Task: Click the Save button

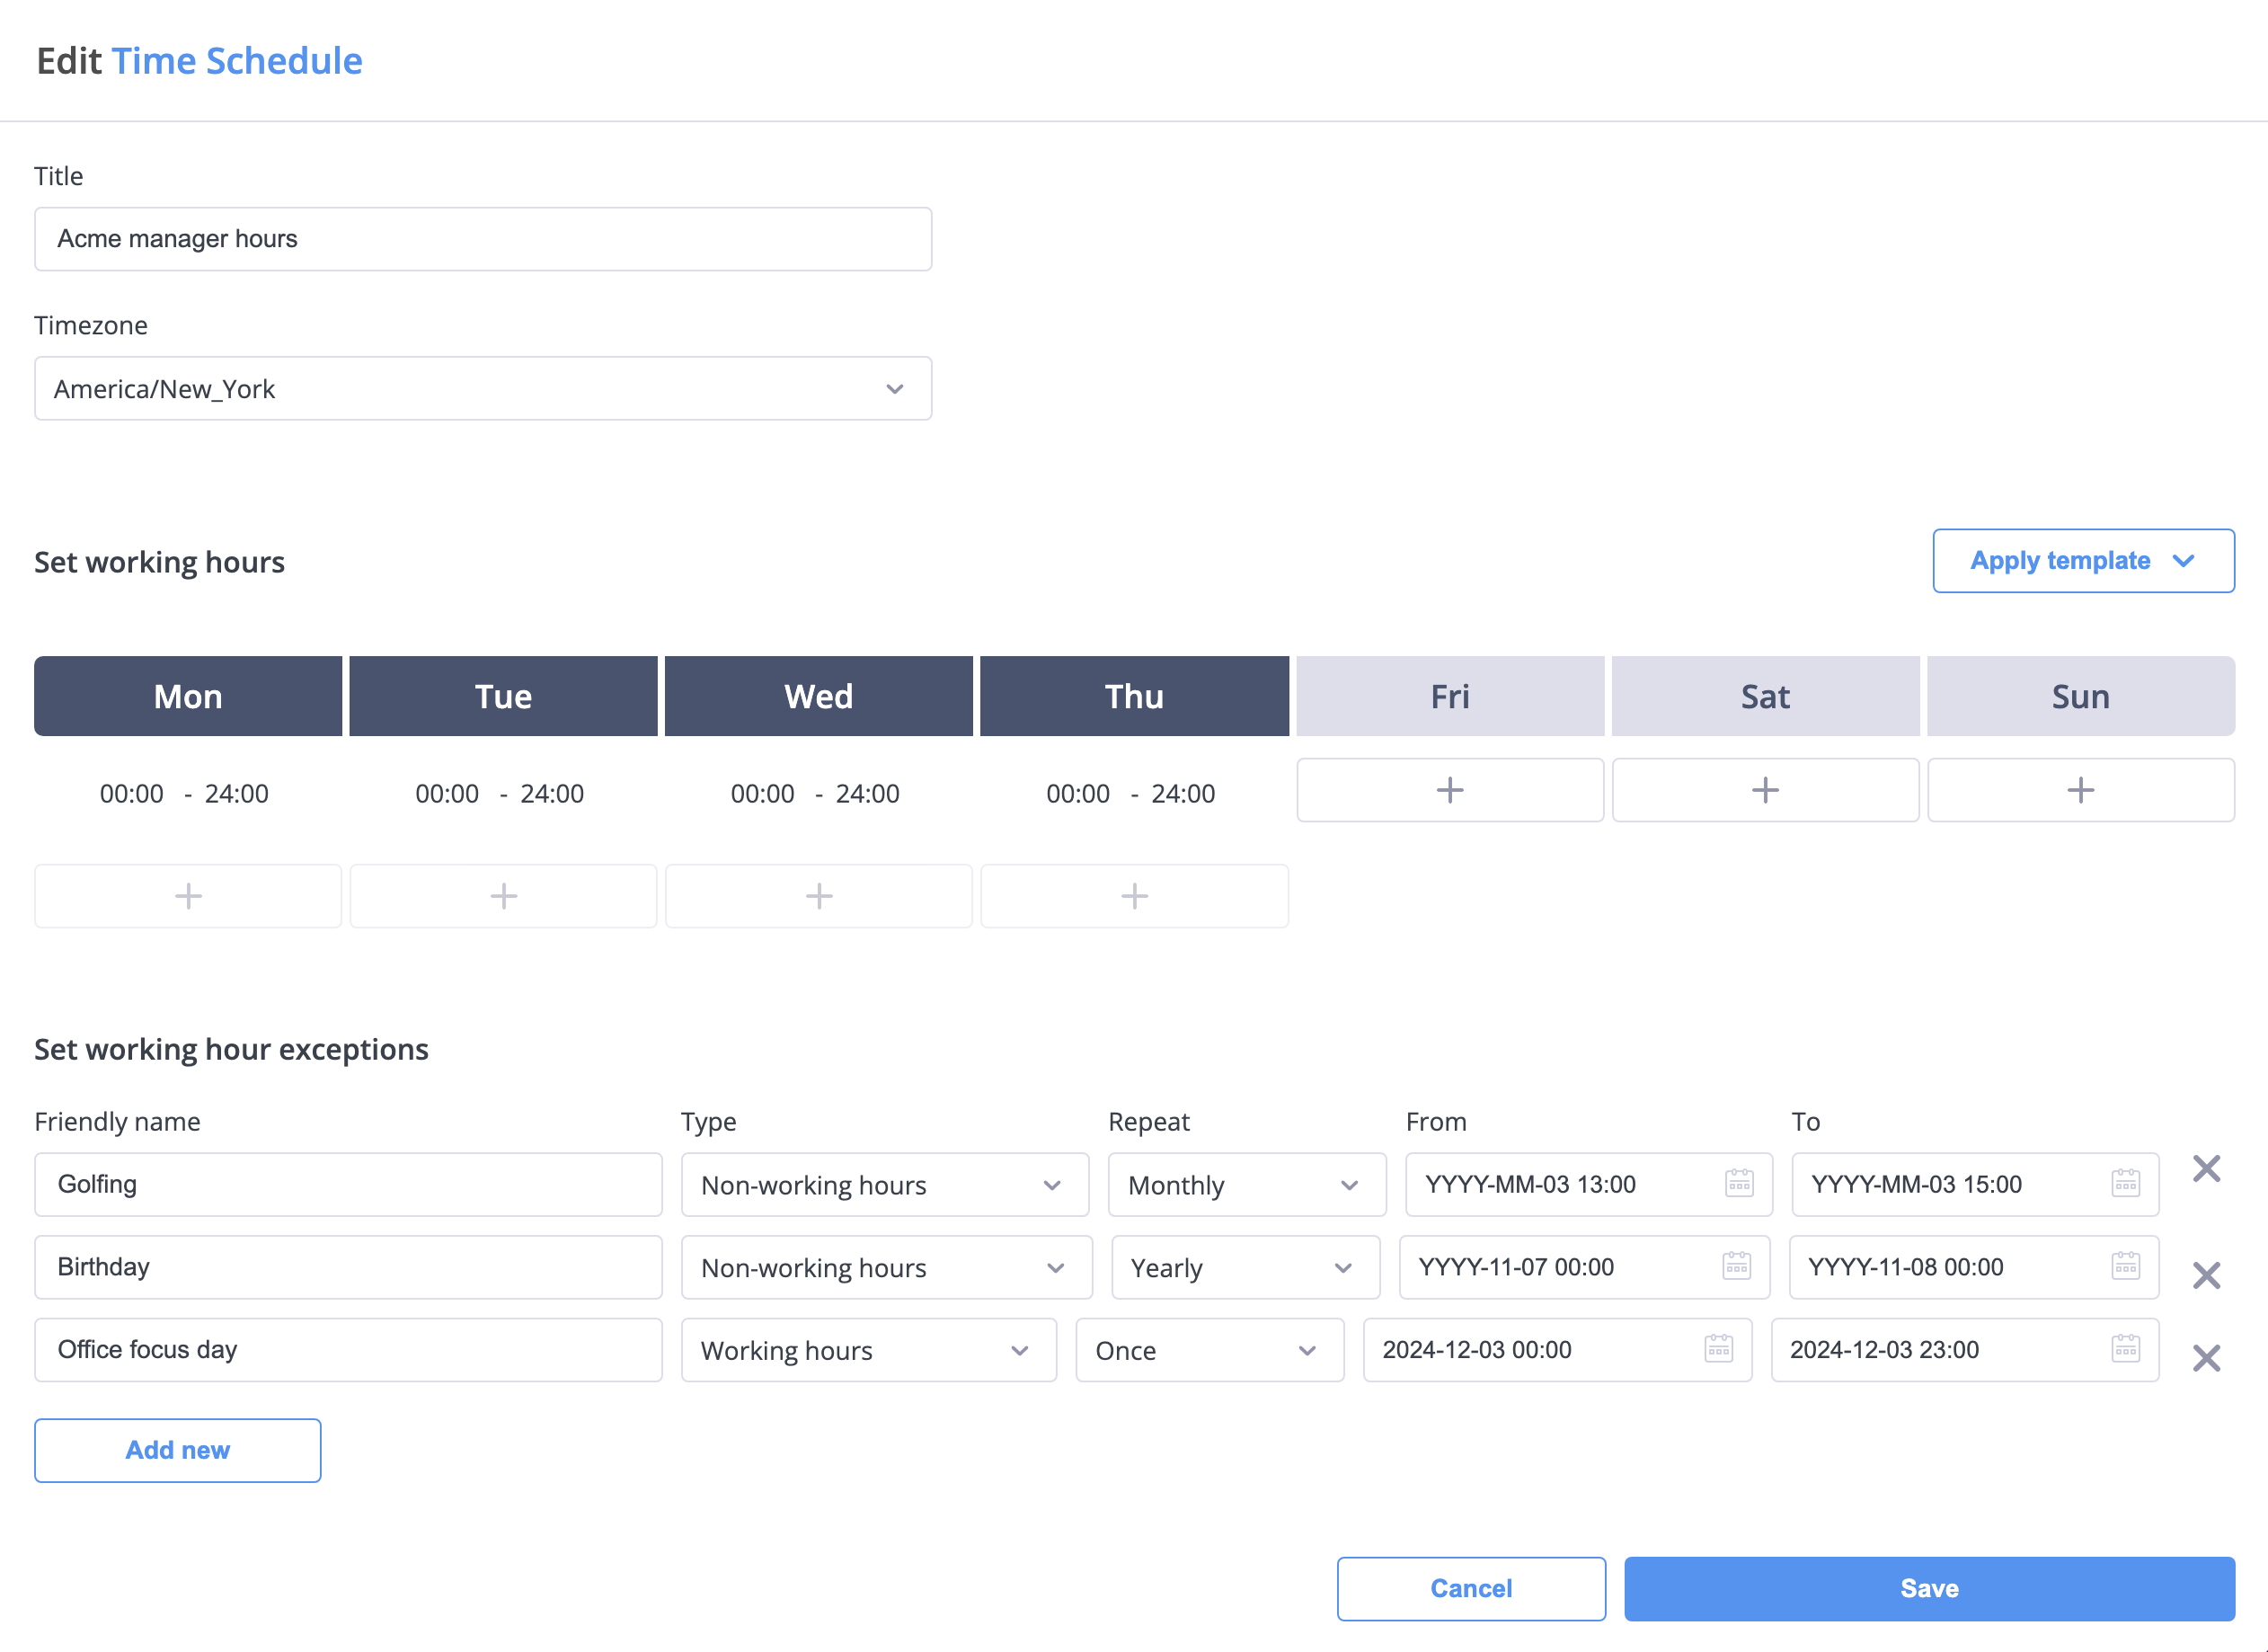Action: point(1928,1588)
